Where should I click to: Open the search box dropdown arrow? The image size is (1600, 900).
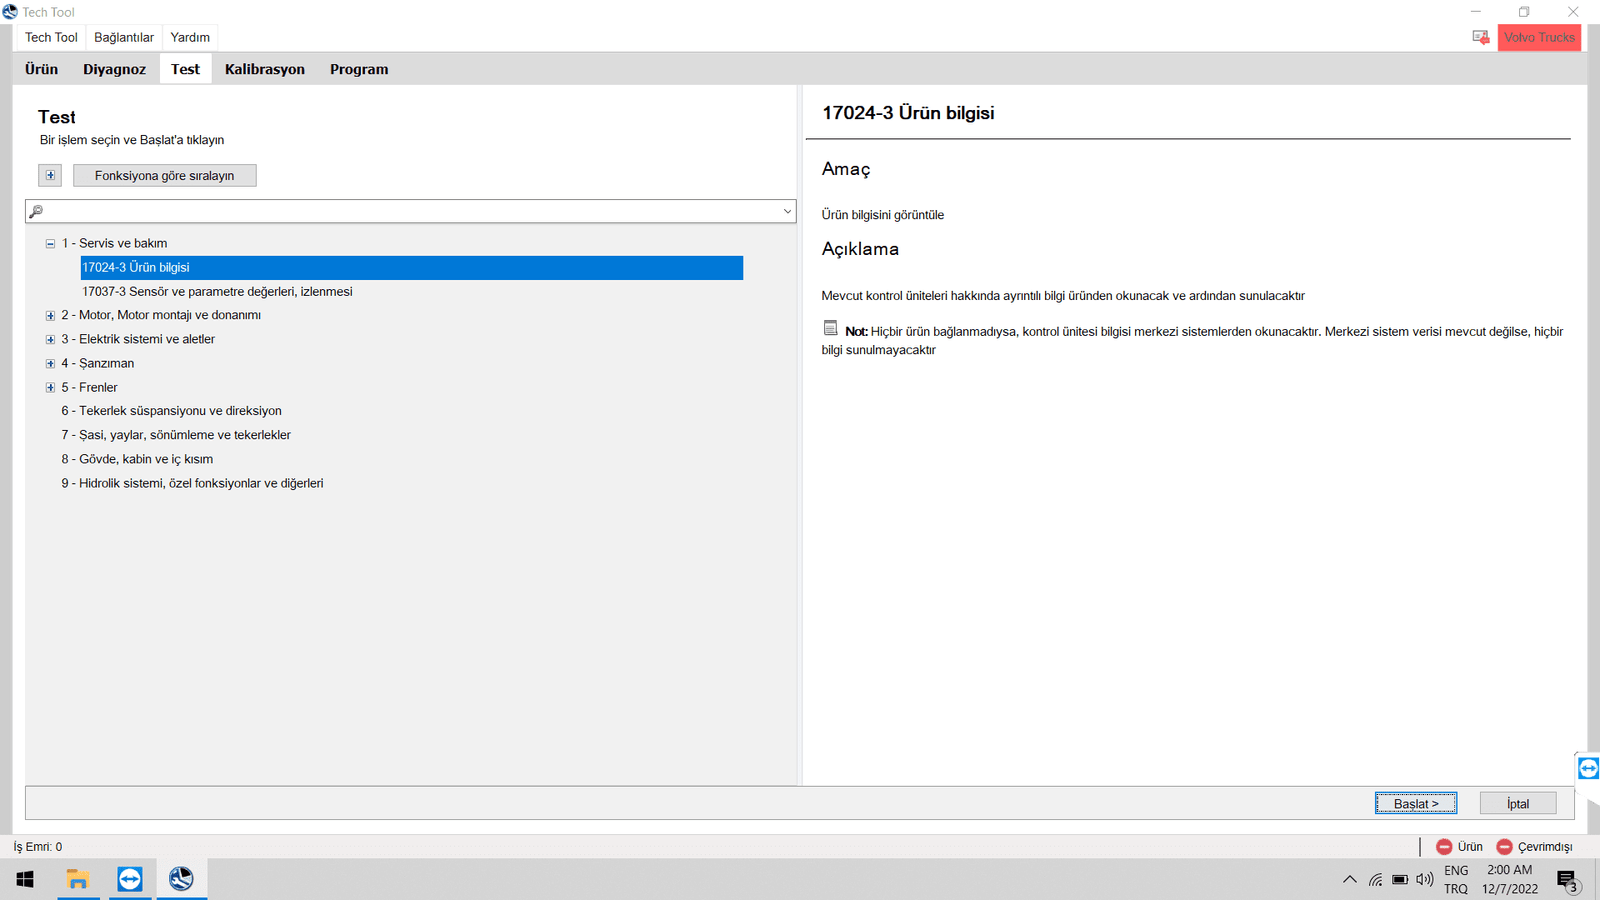tap(787, 211)
